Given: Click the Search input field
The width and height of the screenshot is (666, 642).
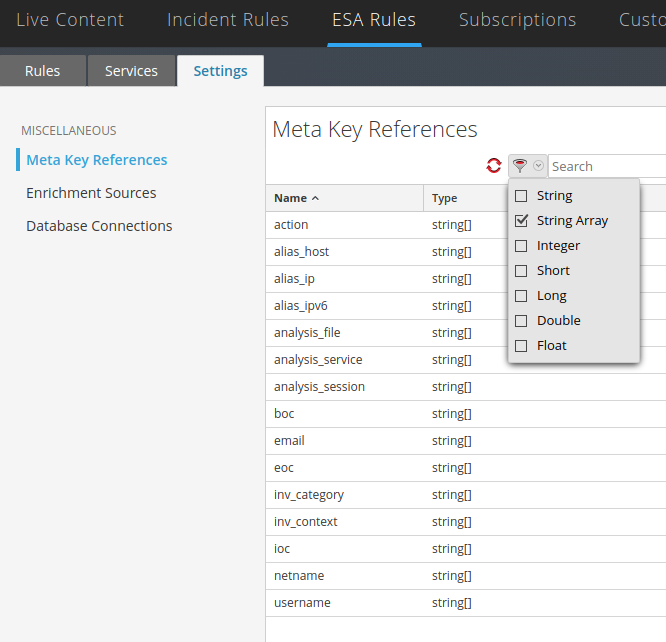Looking at the screenshot, I should (605, 166).
